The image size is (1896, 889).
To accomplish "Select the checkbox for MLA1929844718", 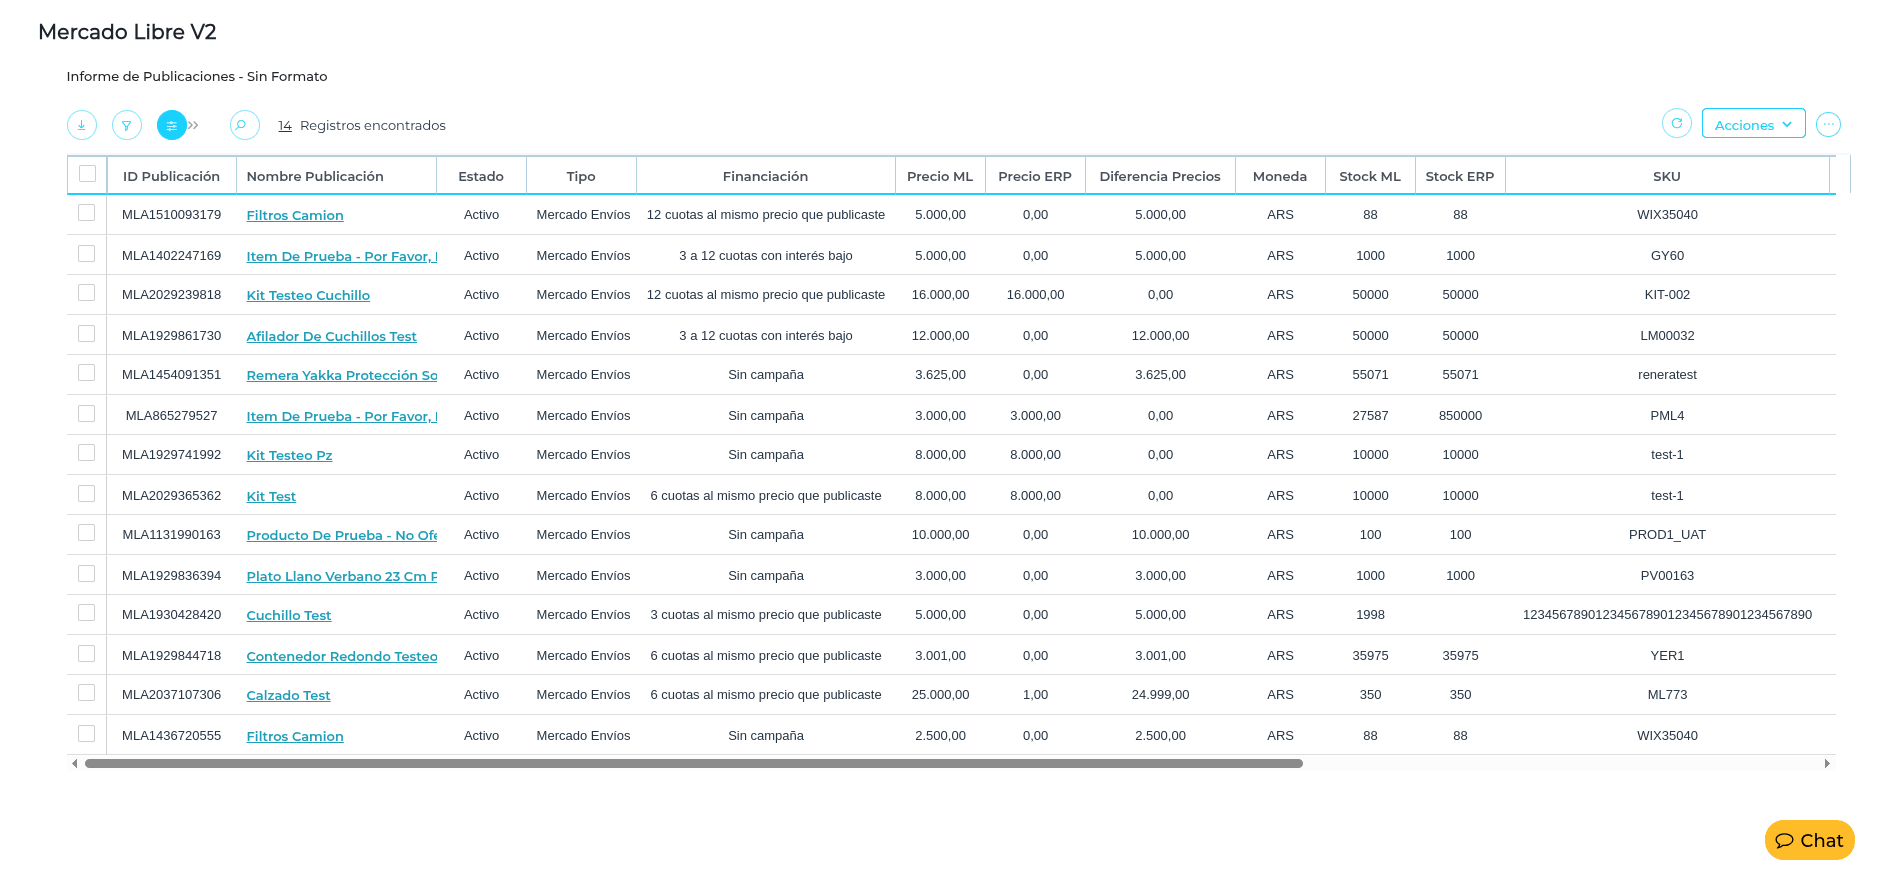I will pos(87,654).
